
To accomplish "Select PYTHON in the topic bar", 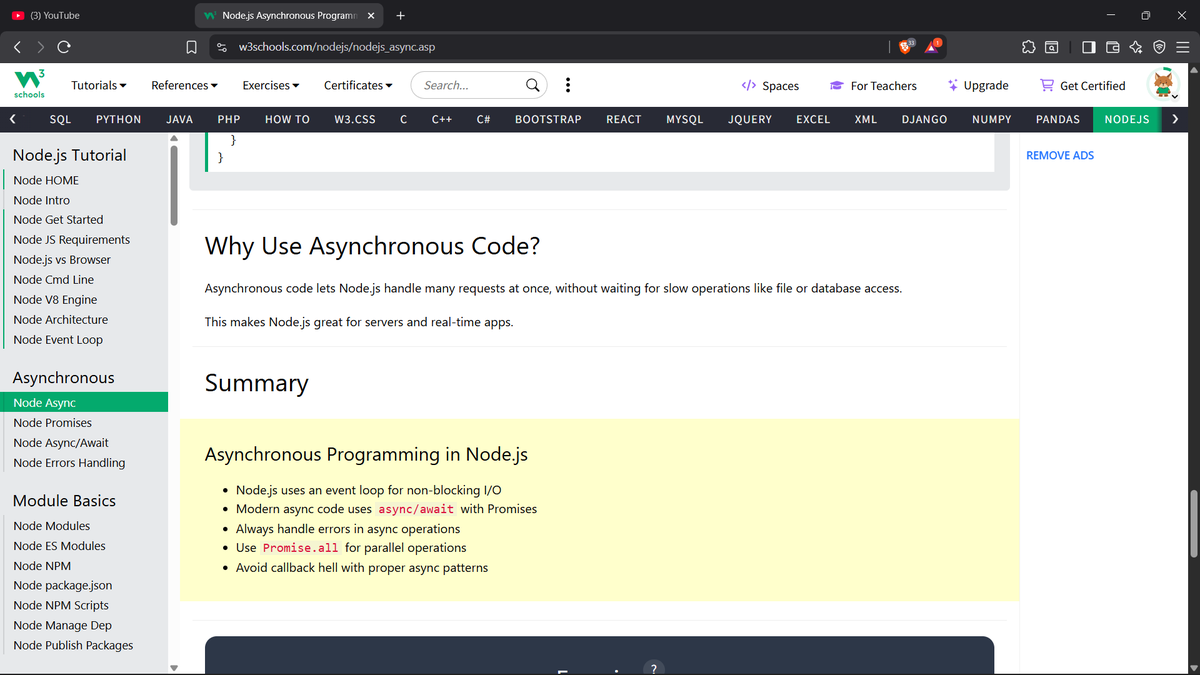I will [x=118, y=119].
